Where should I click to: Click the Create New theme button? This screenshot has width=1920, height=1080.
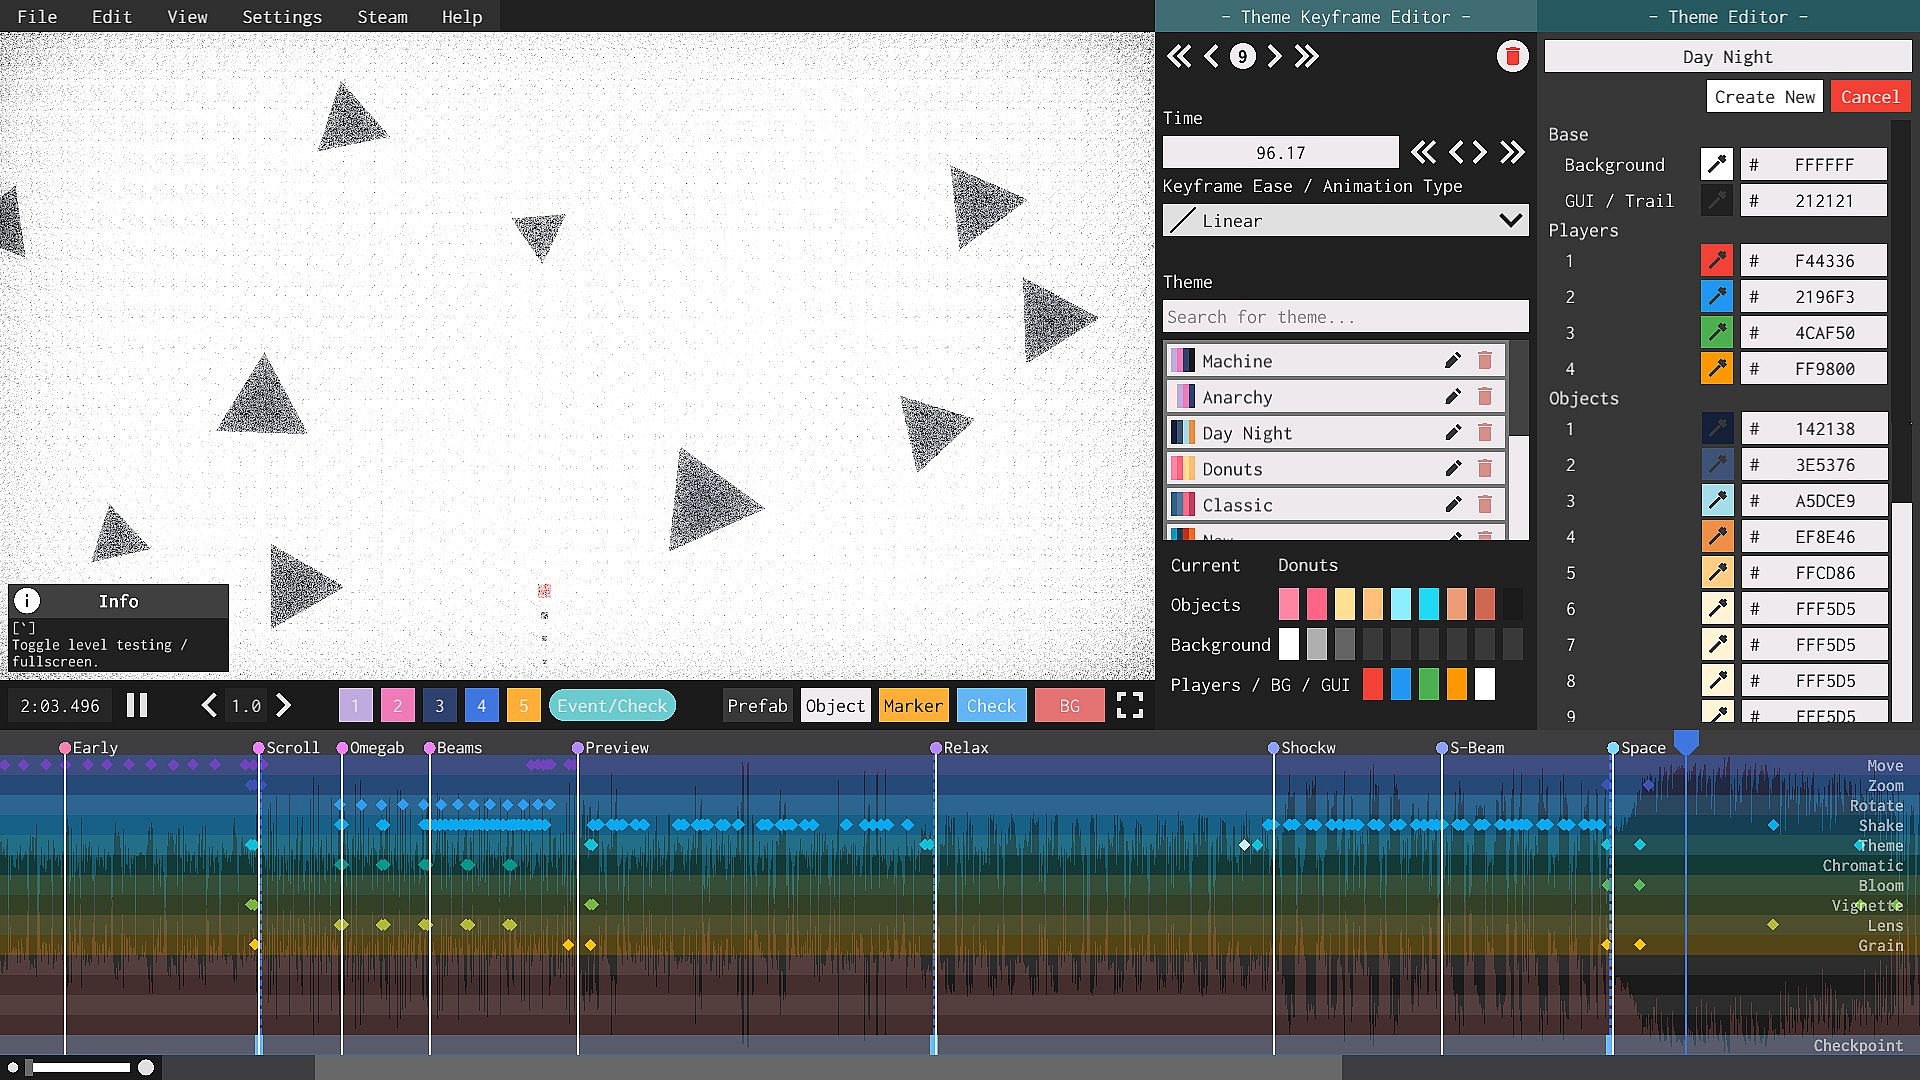[1764, 97]
